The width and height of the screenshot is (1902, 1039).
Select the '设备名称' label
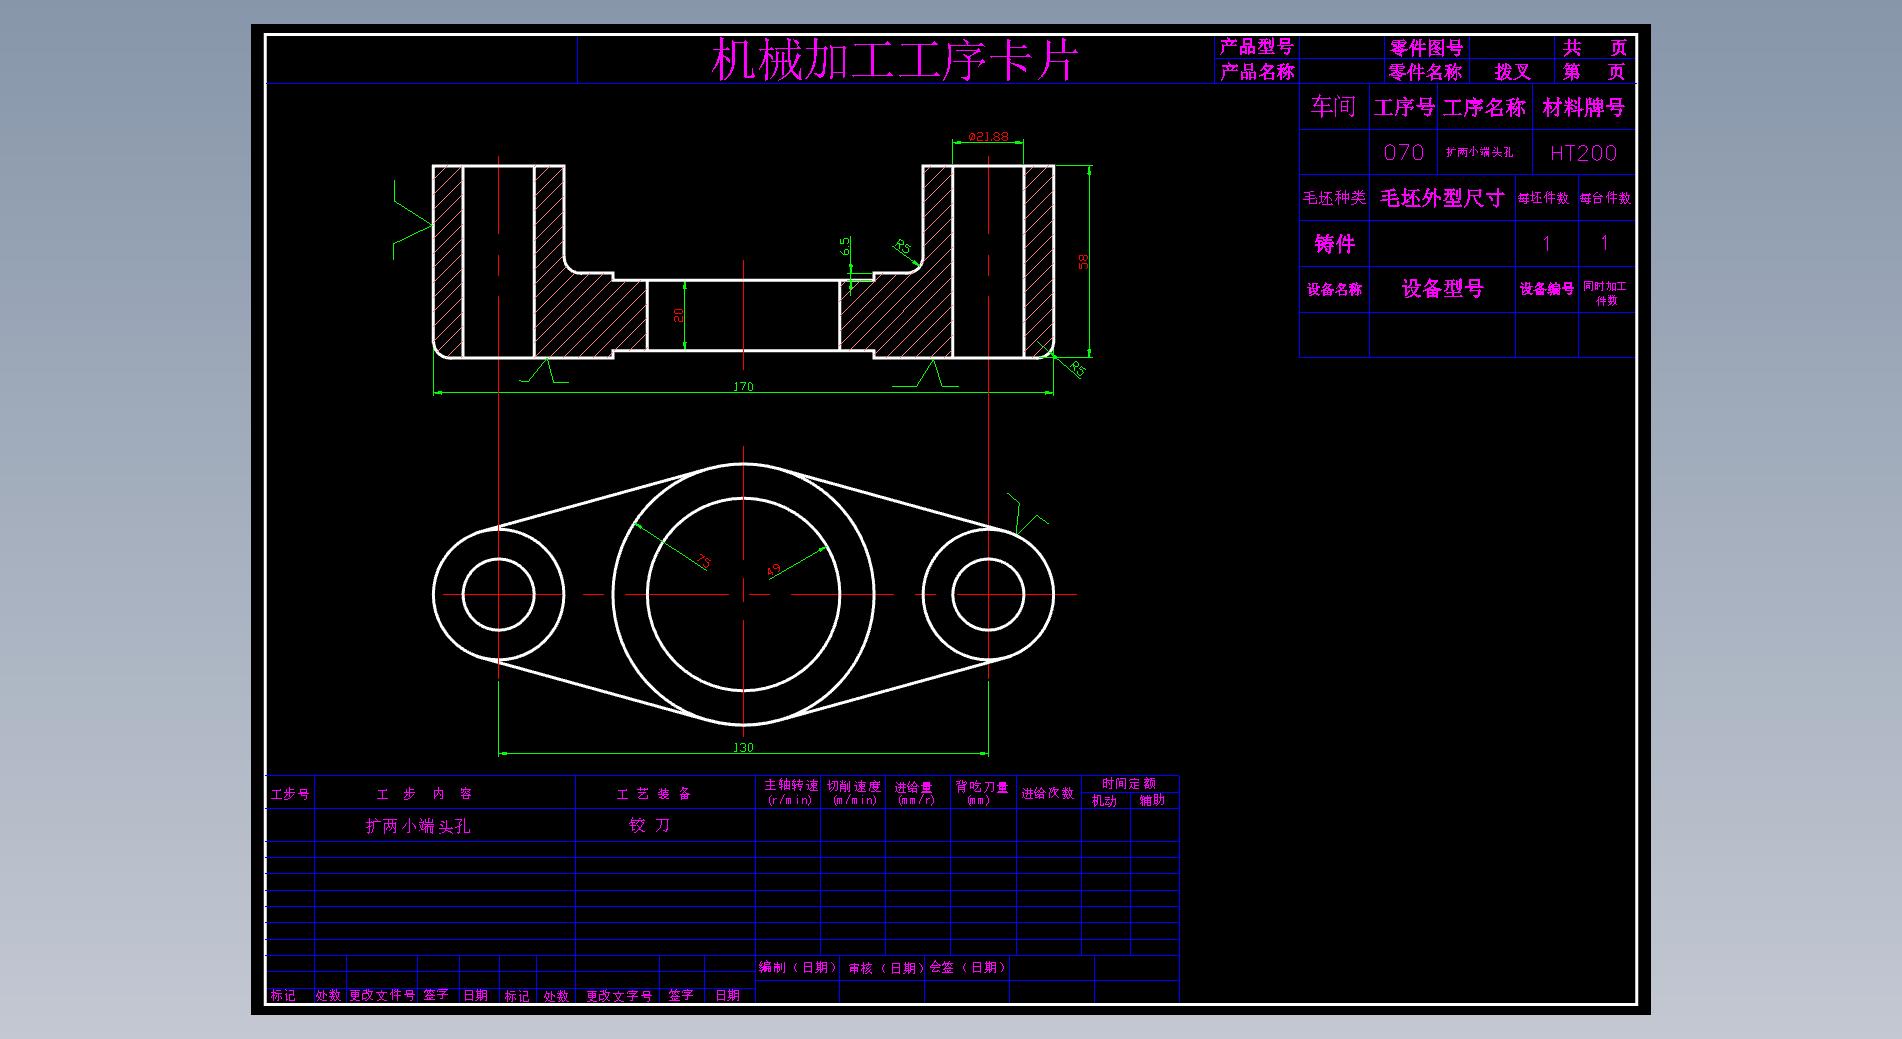coord(1334,289)
